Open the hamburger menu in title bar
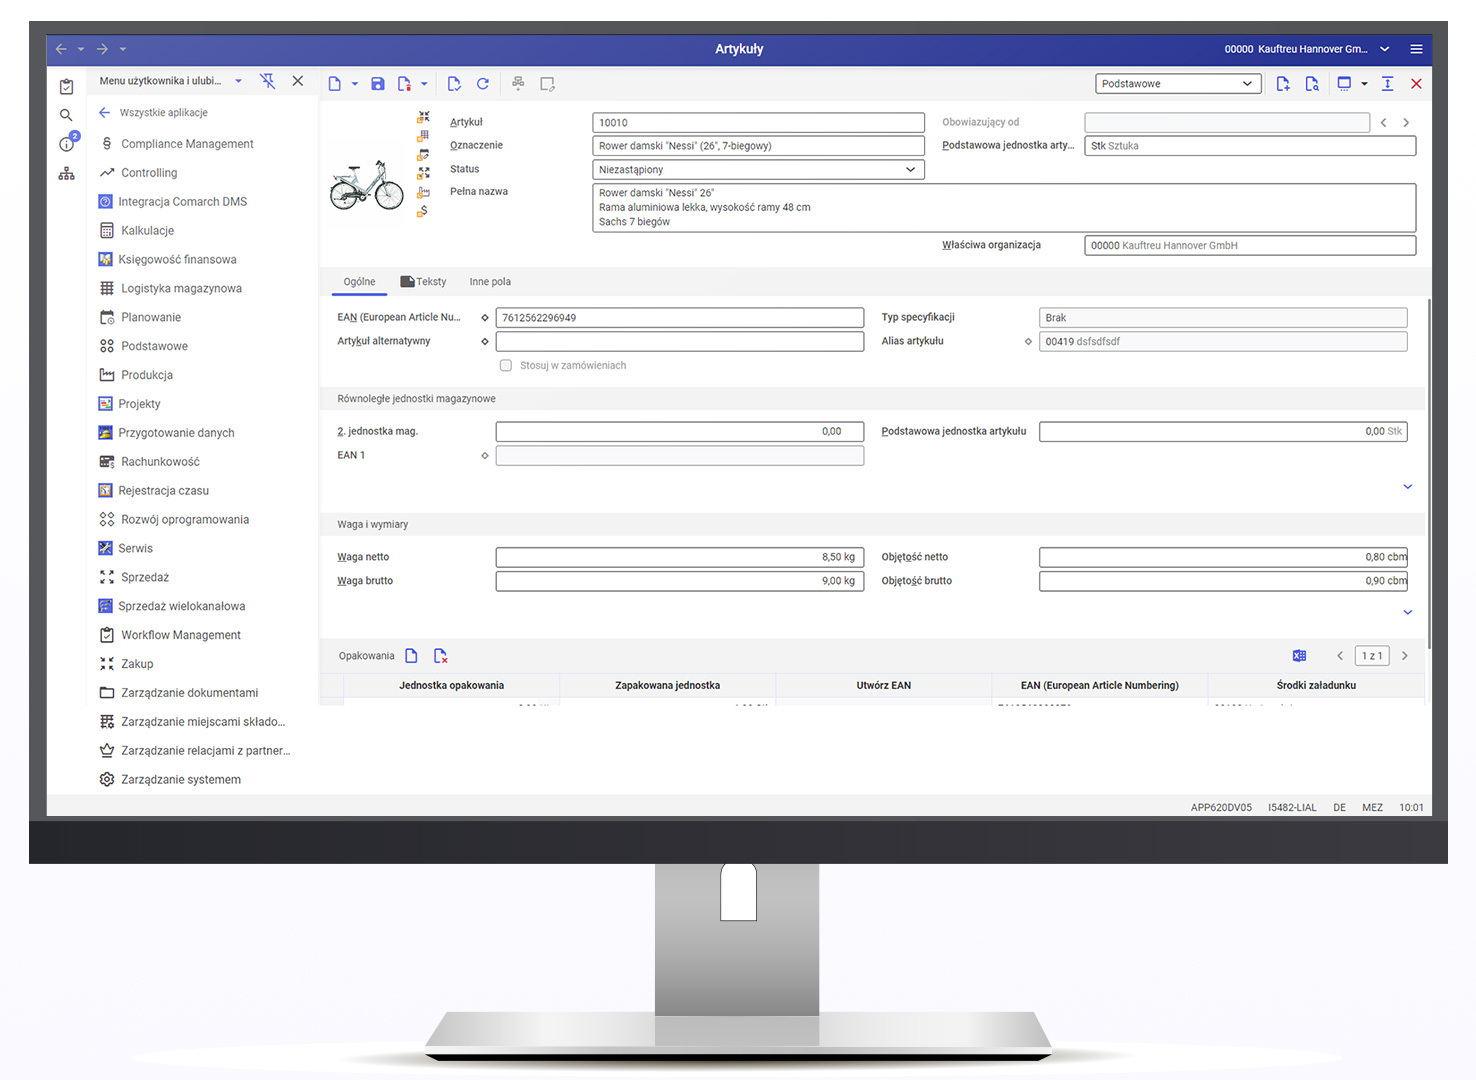This screenshot has height=1080, width=1476. [x=1416, y=49]
